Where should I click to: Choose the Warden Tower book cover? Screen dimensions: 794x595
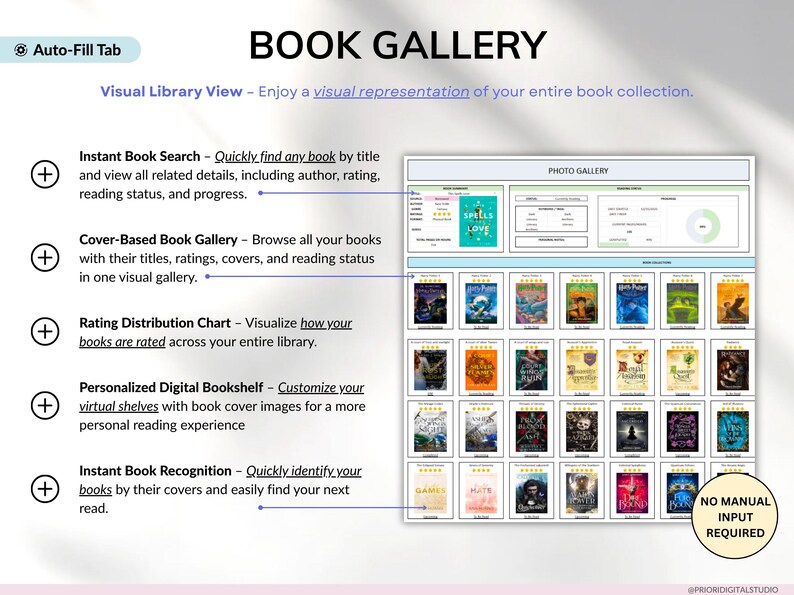point(582,493)
